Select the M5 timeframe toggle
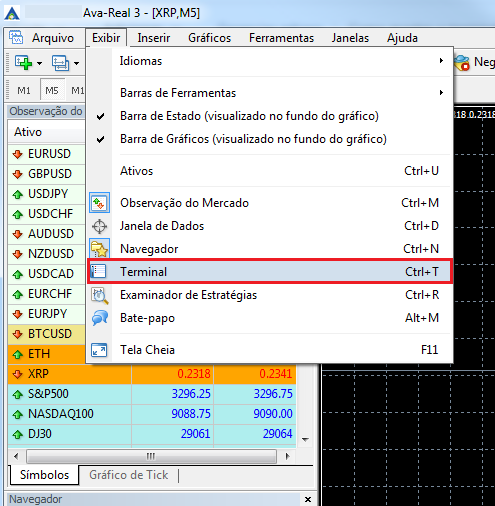The width and height of the screenshot is (495, 506). point(52,90)
